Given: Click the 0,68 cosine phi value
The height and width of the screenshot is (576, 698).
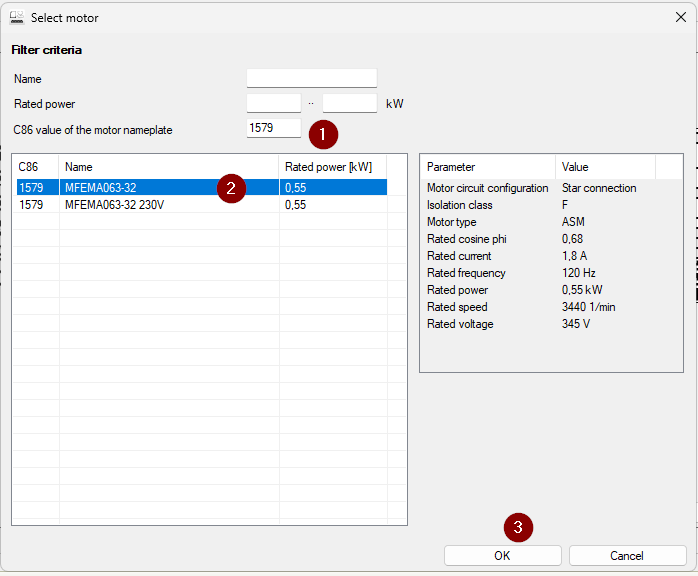Looking at the screenshot, I should pos(572,239).
